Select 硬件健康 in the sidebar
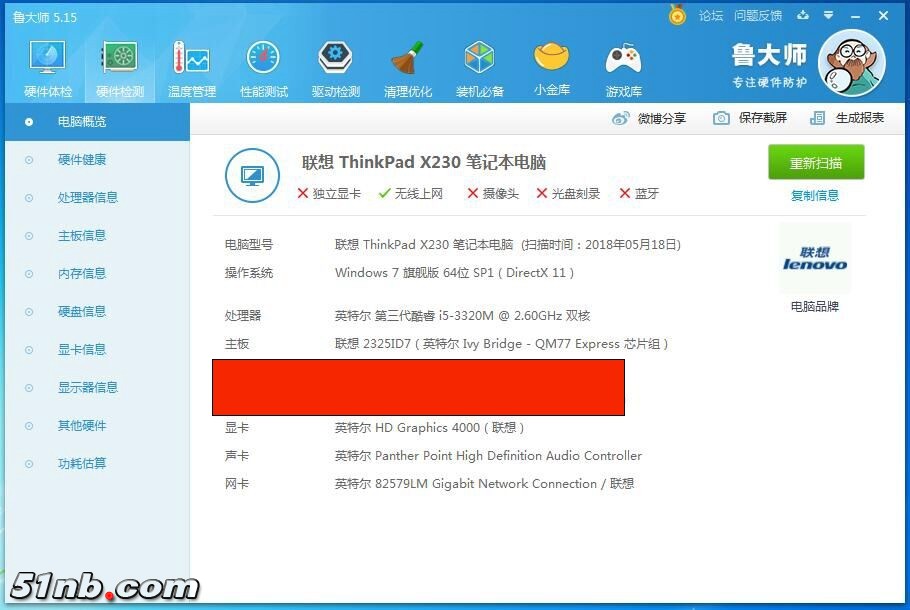Image resolution: width=910 pixels, height=610 pixels. click(x=82, y=160)
